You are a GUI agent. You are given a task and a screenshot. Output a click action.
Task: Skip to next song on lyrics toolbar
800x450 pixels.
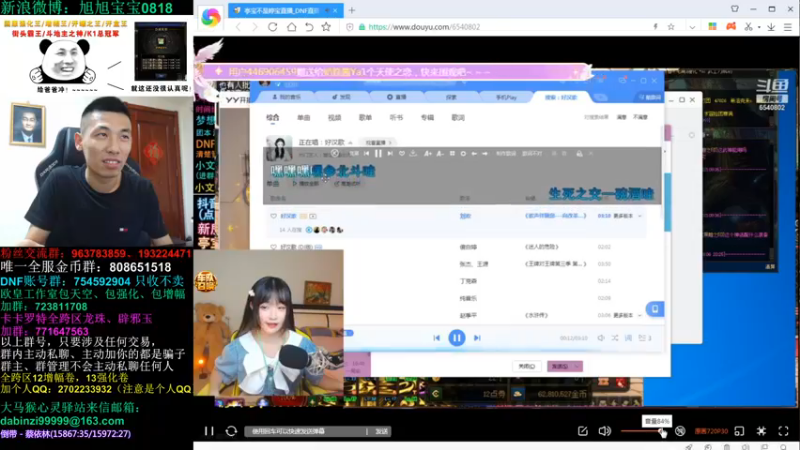pyautogui.click(x=390, y=153)
